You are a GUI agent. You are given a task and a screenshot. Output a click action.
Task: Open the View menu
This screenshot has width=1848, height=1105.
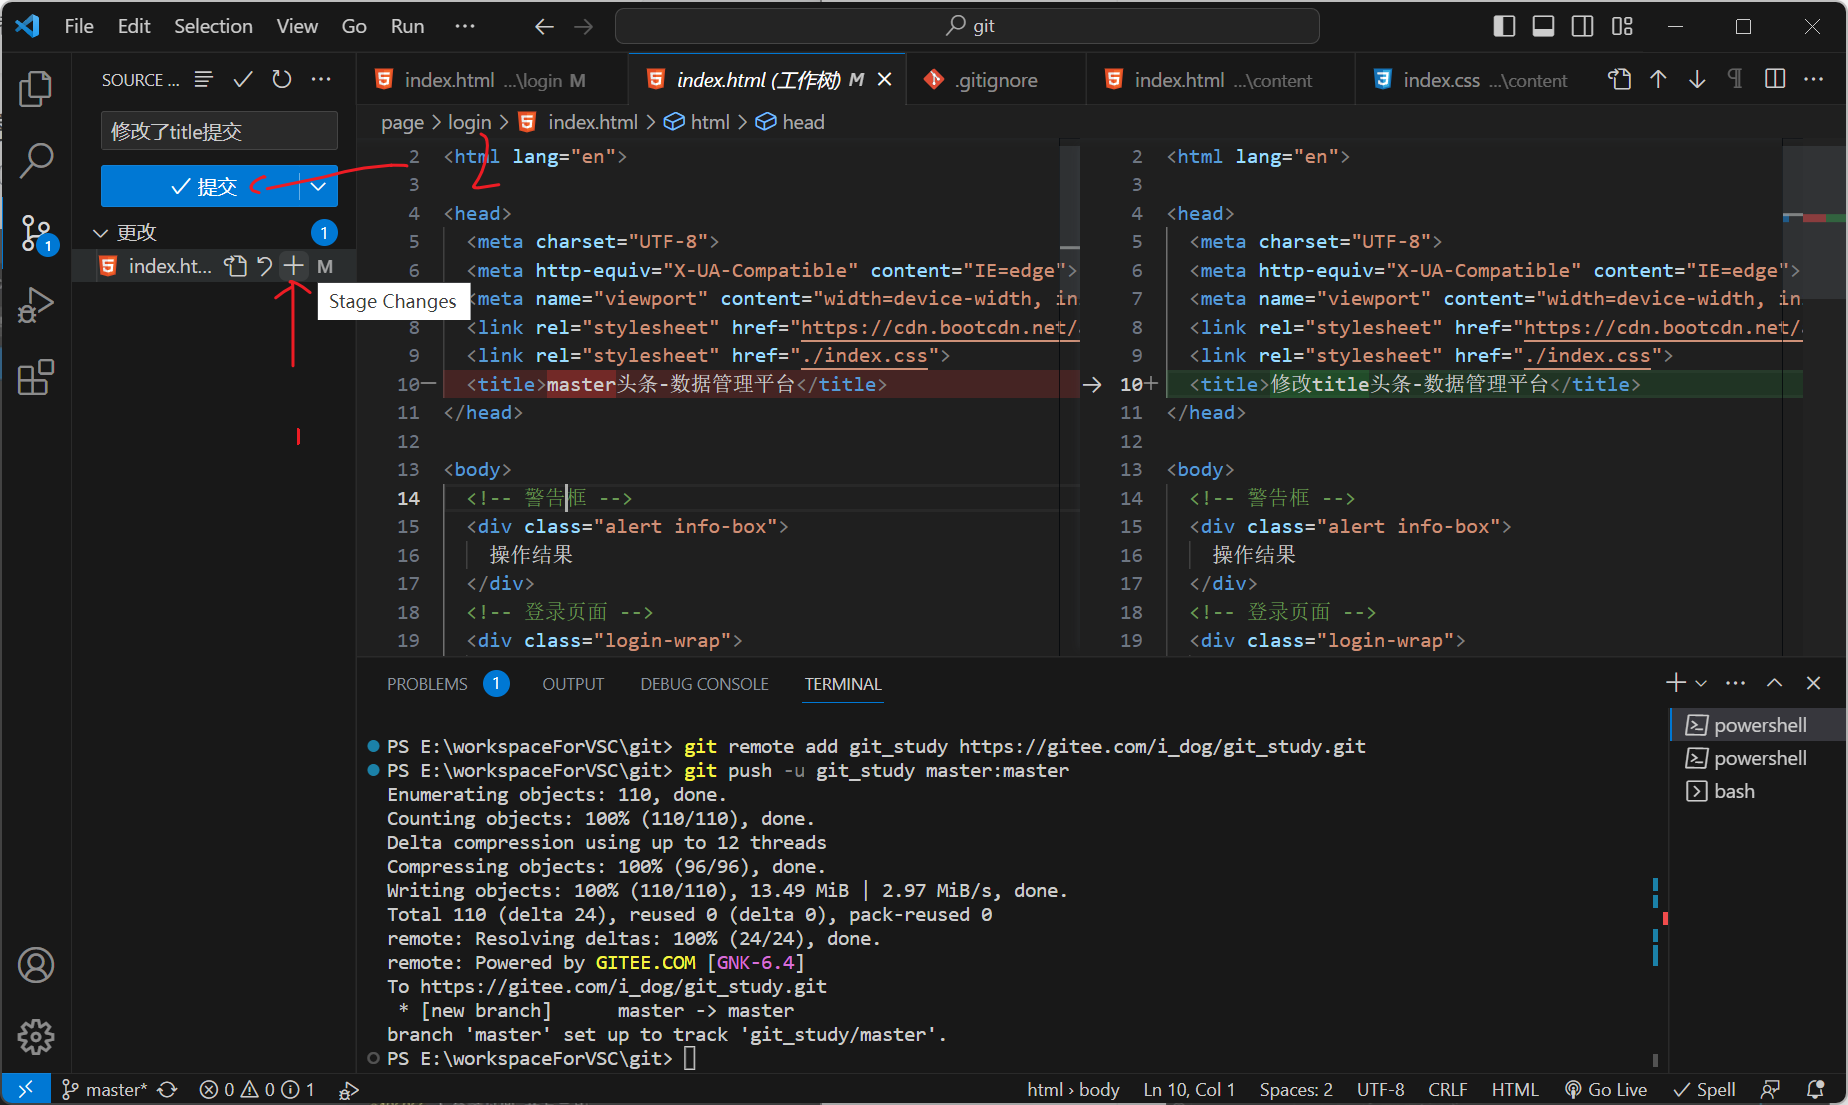(x=297, y=26)
